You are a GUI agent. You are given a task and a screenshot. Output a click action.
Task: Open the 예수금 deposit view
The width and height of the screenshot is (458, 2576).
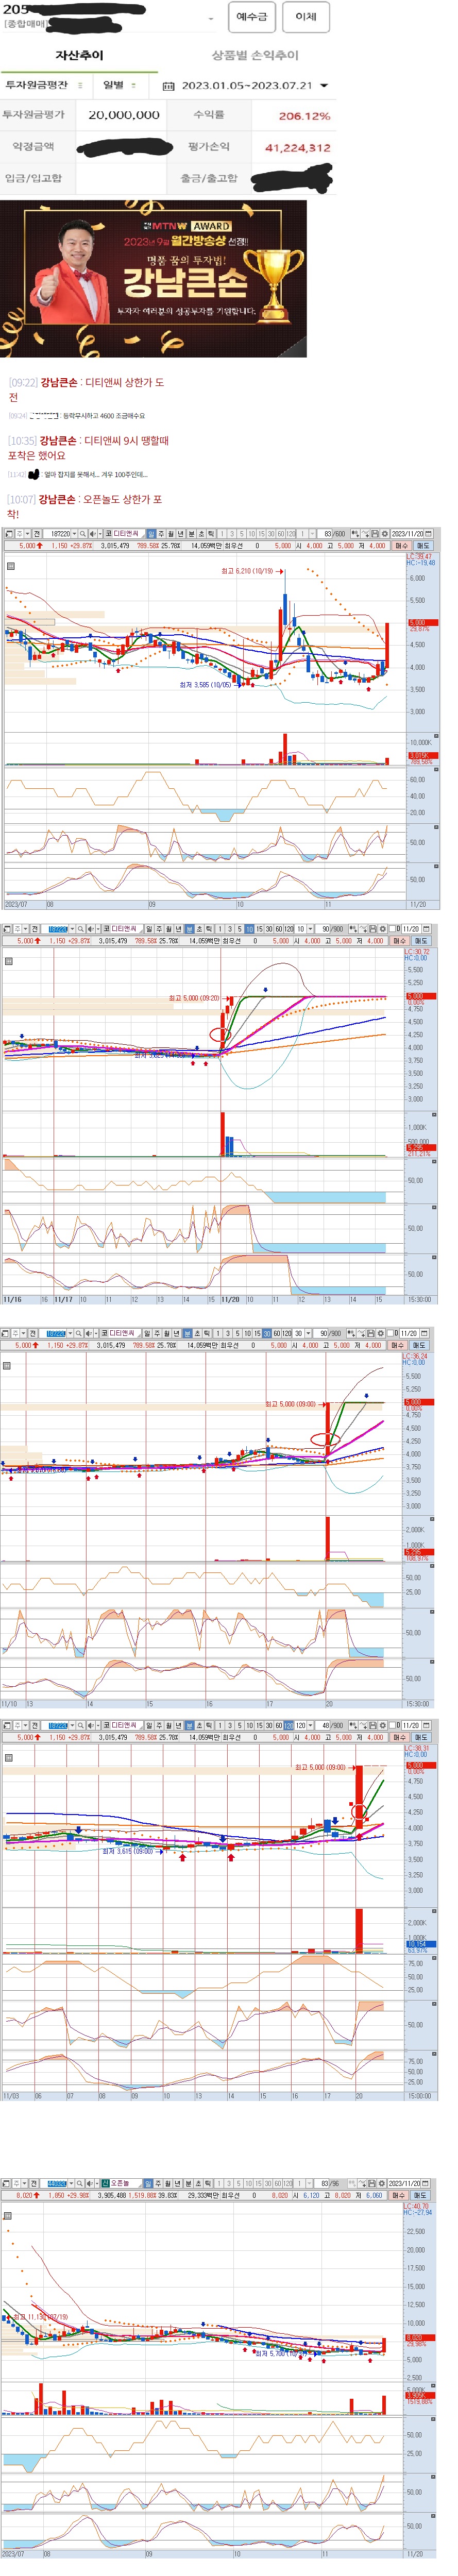[251, 17]
